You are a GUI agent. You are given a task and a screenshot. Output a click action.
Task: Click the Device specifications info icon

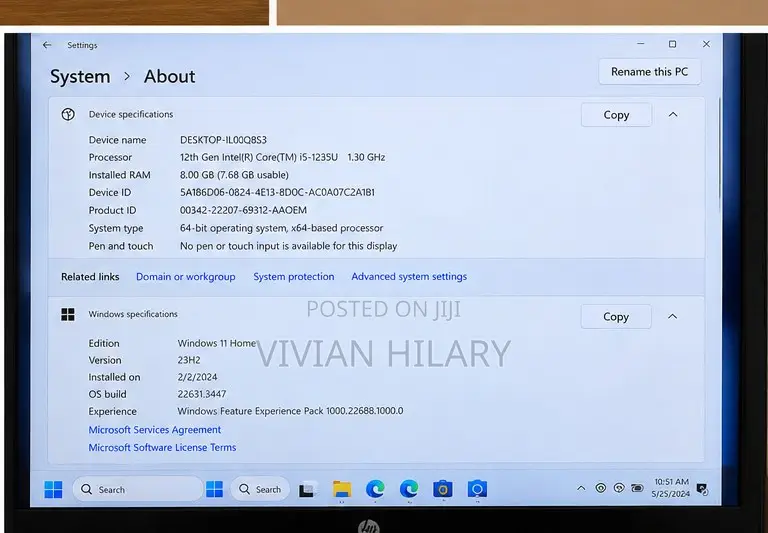[x=68, y=115]
